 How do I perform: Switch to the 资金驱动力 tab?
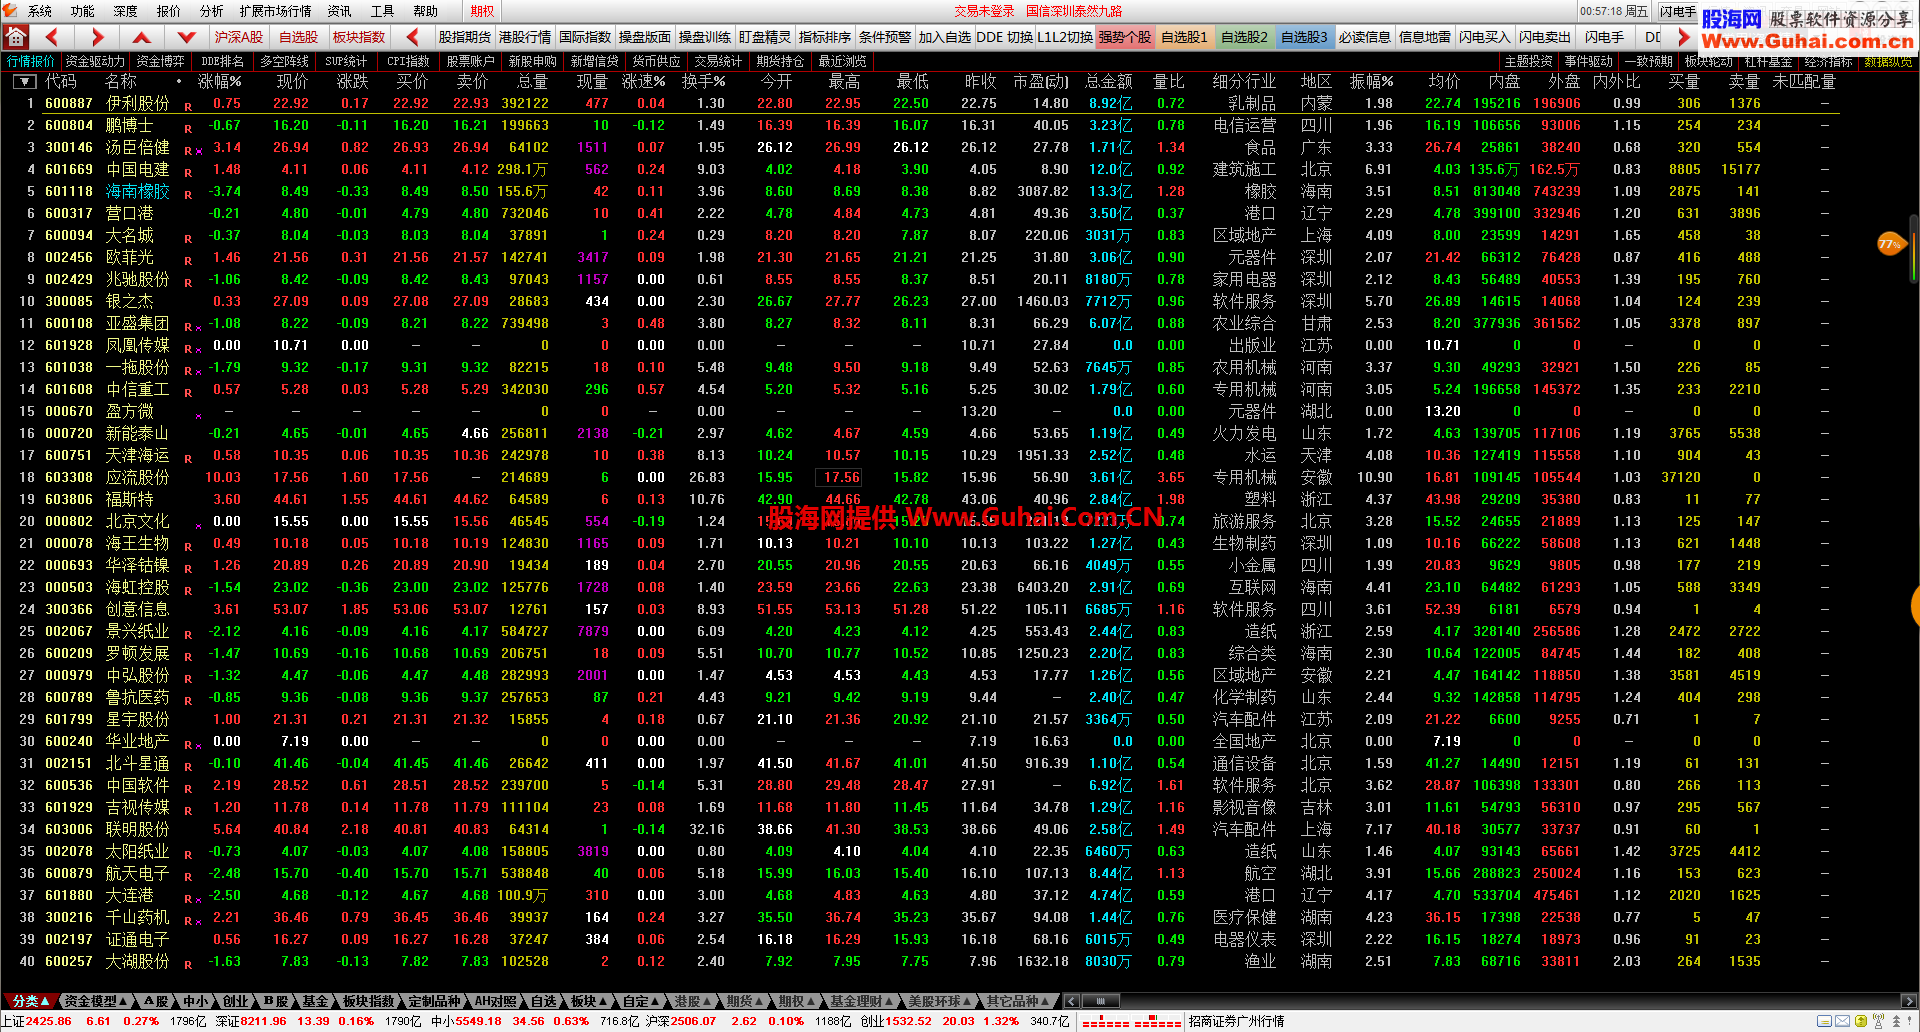point(95,62)
